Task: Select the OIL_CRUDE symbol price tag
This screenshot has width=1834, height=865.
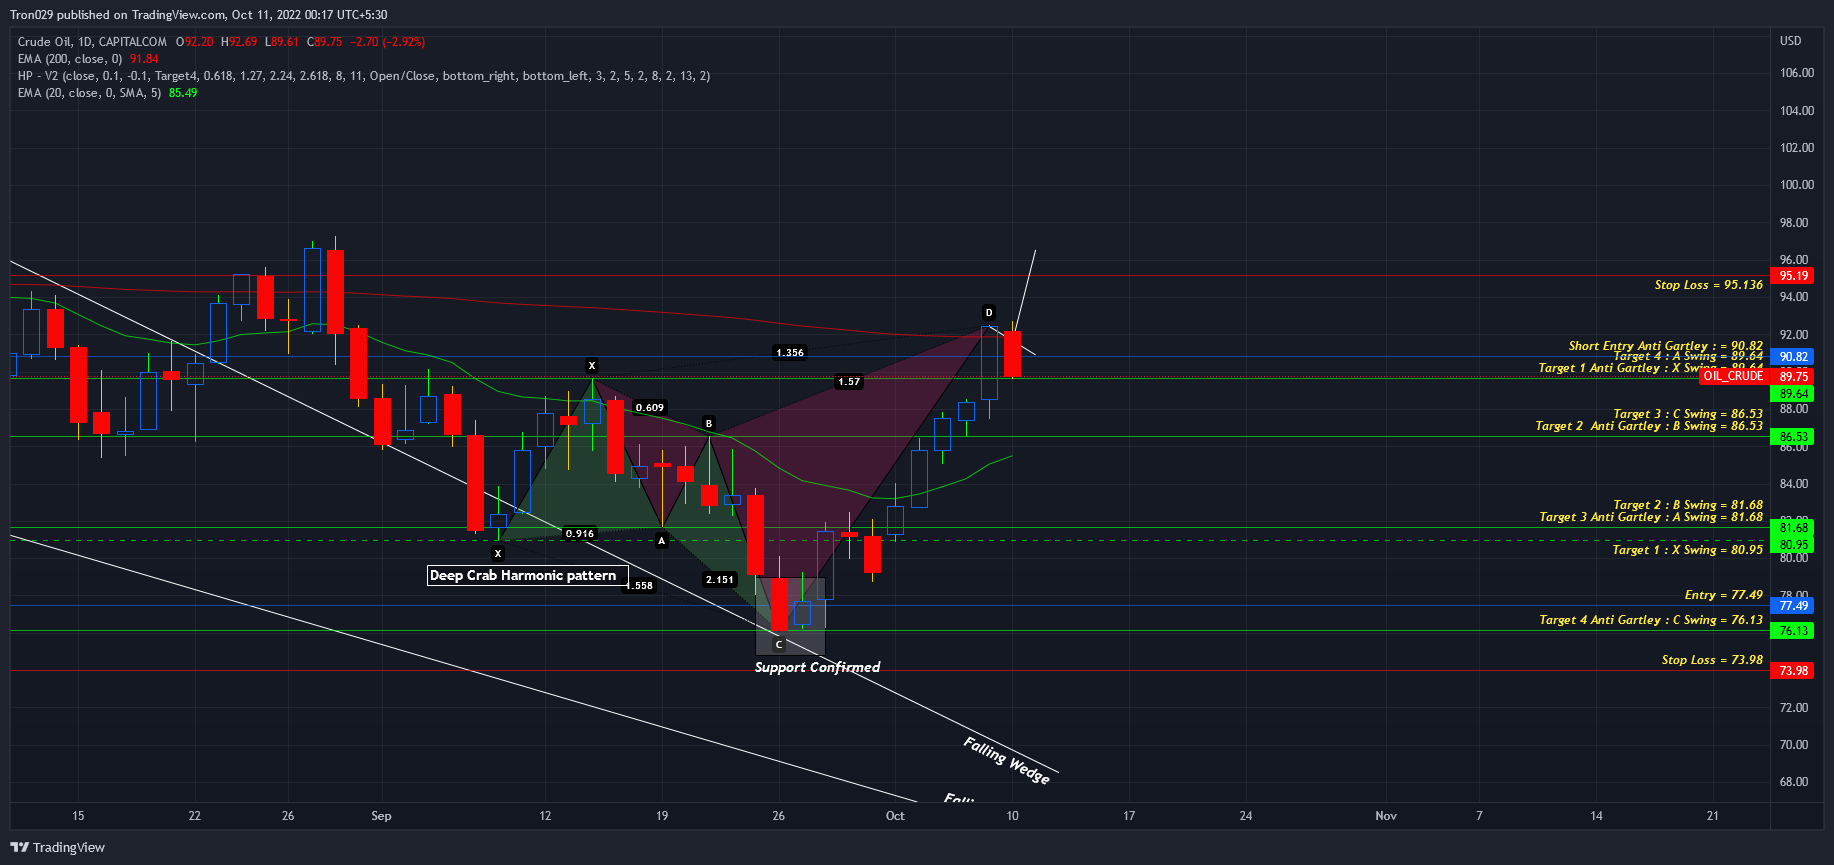Action: [1734, 376]
